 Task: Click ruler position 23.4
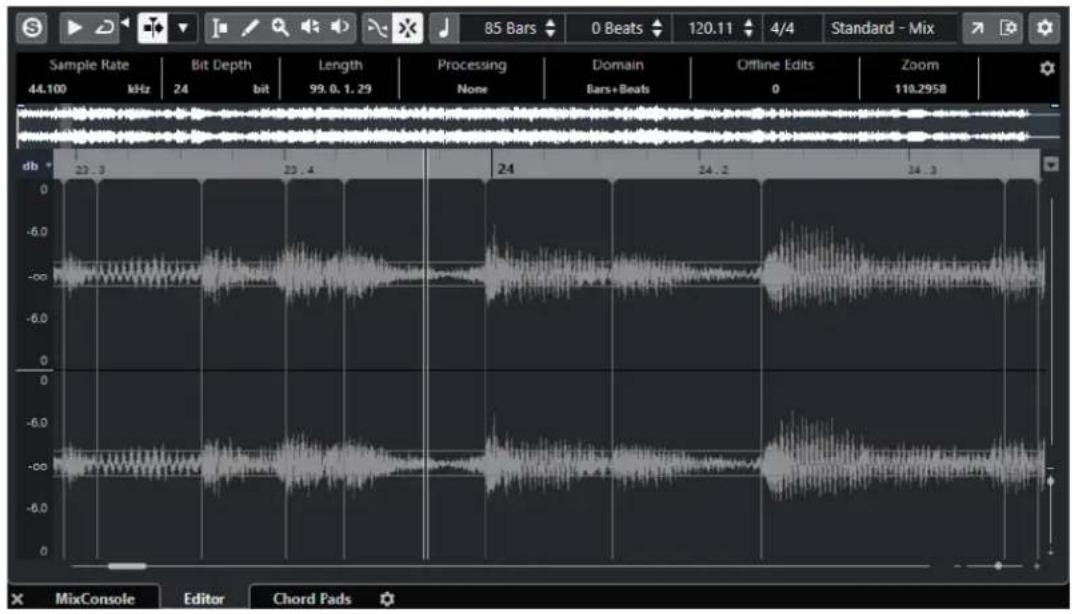pyautogui.click(x=299, y=169)
